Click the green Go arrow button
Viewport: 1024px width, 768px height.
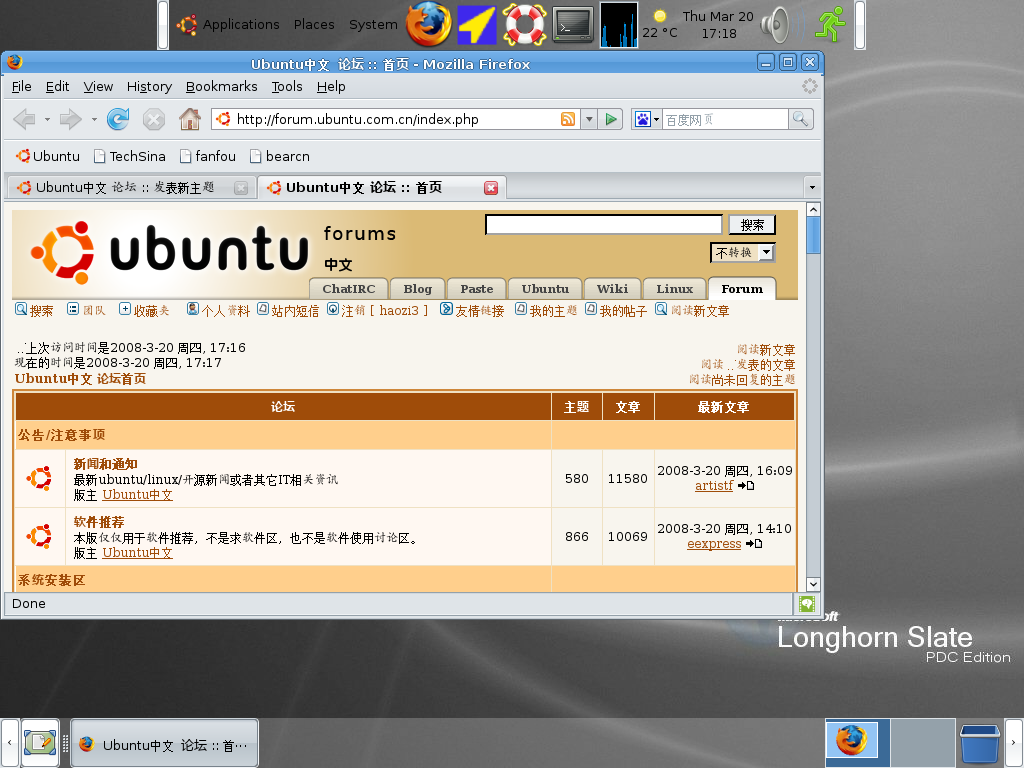click(611, 119)
